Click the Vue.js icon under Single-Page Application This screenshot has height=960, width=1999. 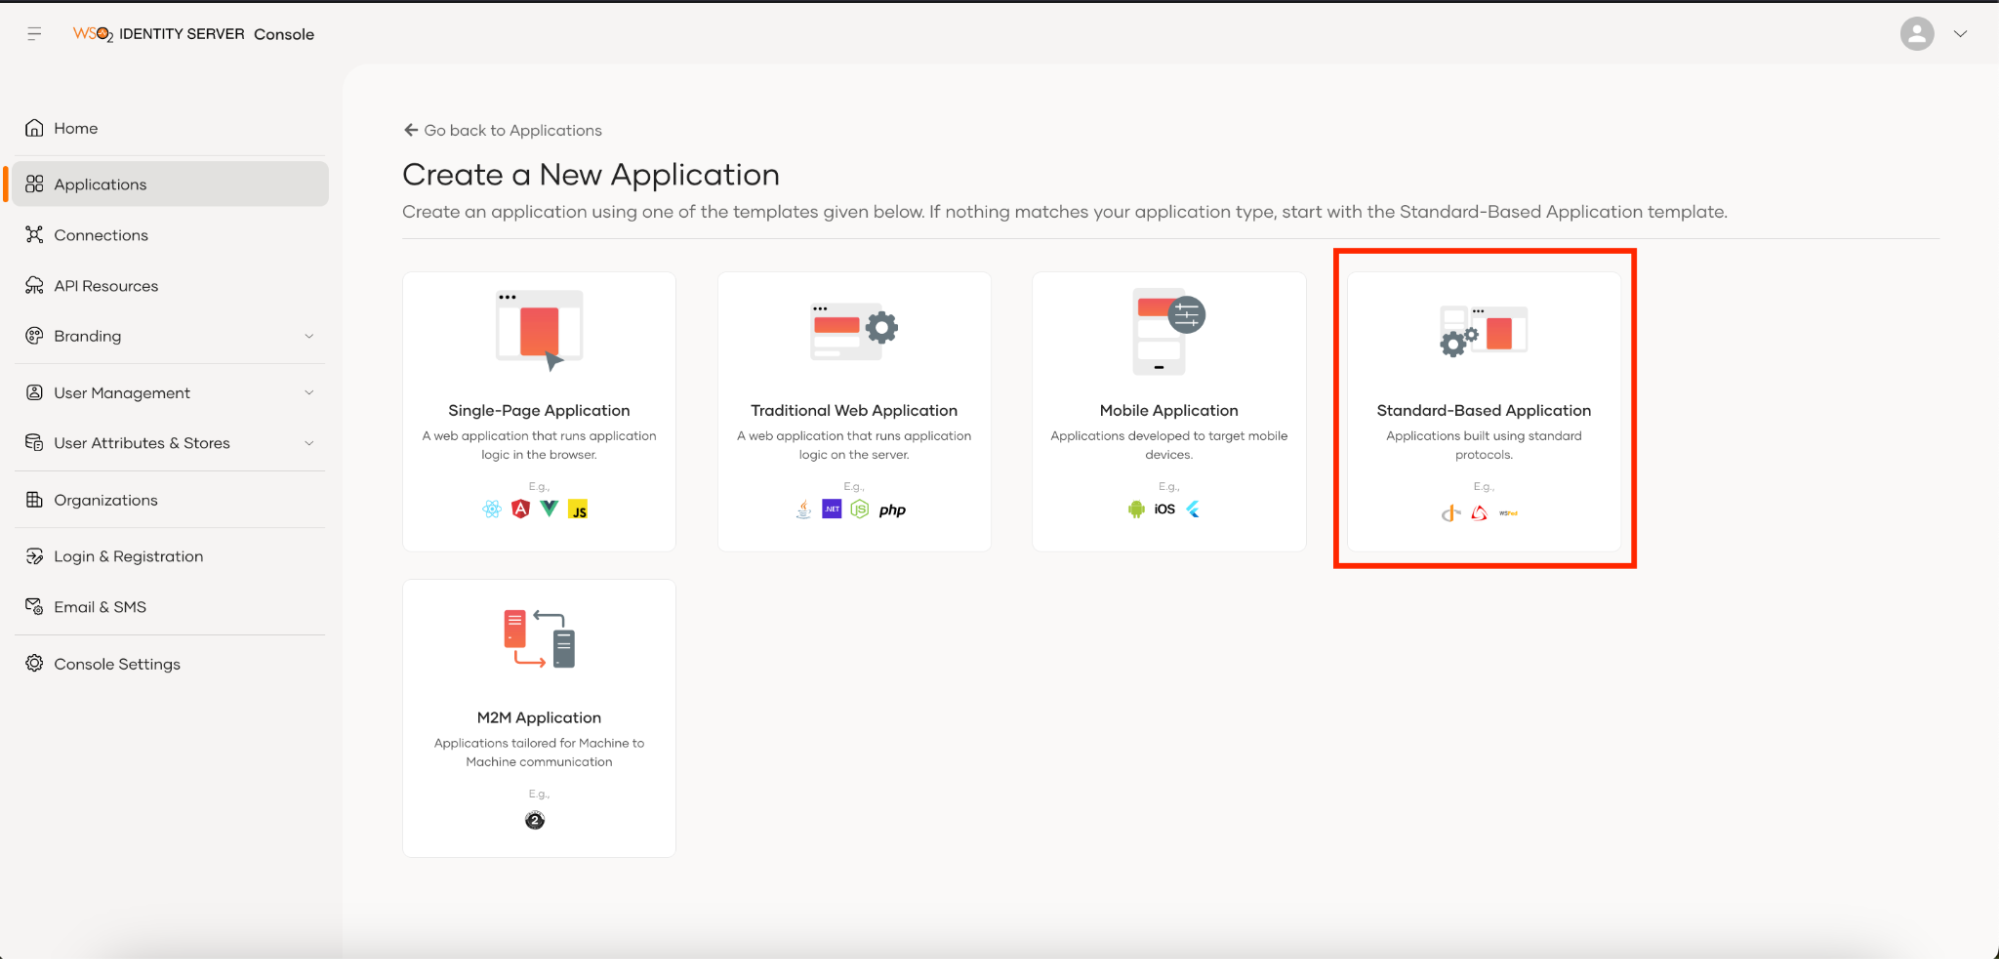point(549,508)
